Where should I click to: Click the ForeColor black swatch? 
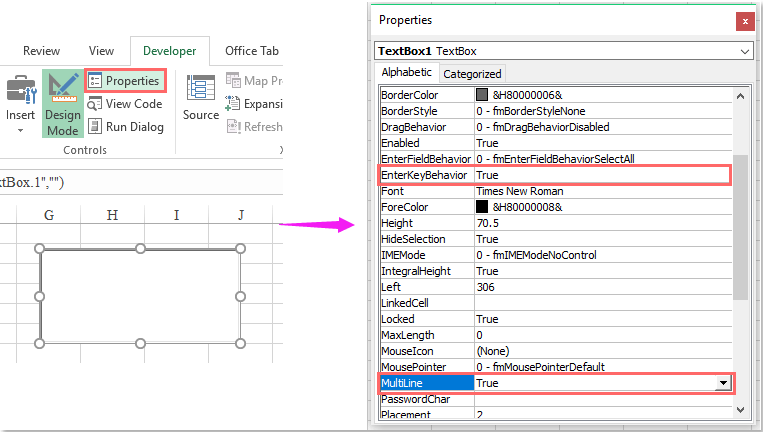click(x=482, y=207)
